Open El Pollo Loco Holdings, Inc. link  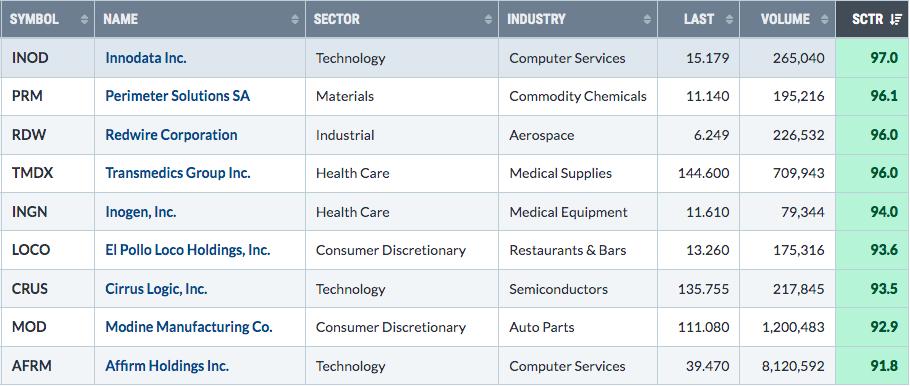187,250
